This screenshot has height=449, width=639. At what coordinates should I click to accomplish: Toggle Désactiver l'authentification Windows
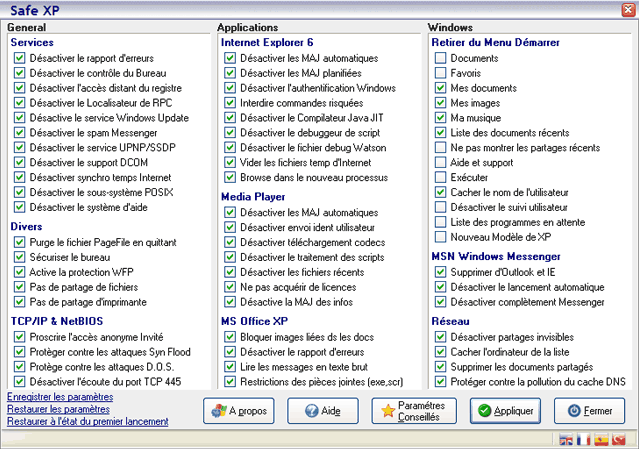click(x=230, y=88)
